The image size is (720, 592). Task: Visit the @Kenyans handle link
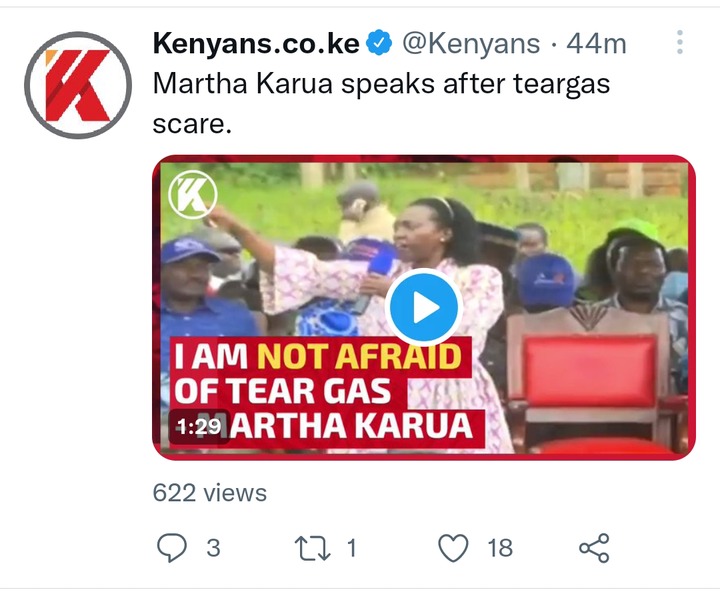pos(471,44)
